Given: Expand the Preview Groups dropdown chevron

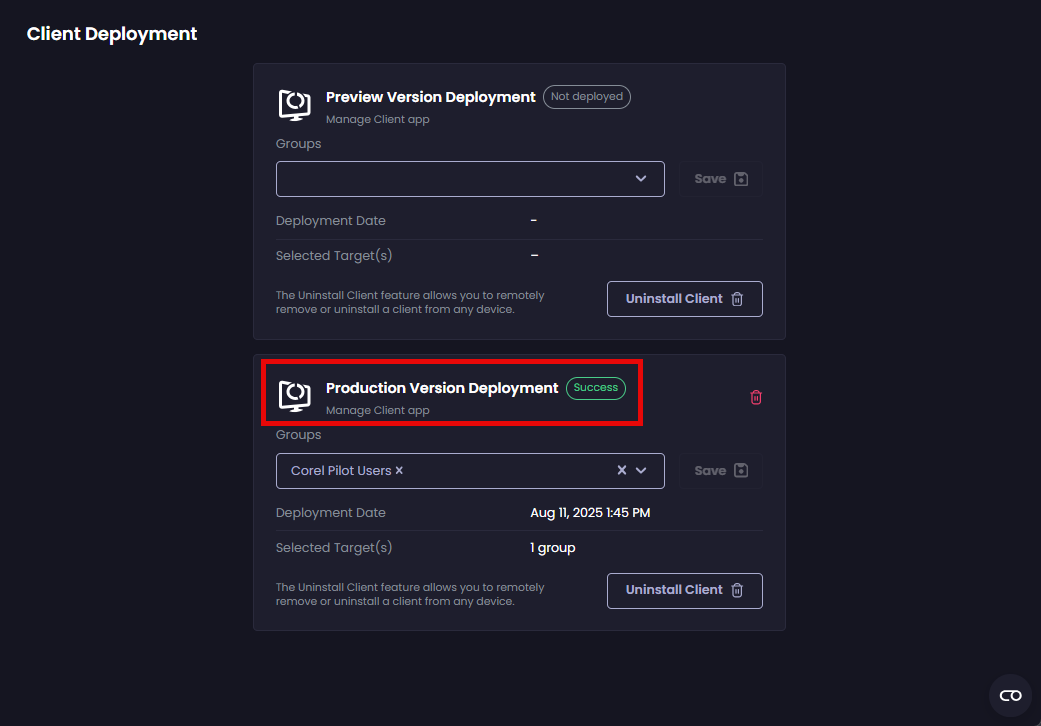Looking at the screenshot, I should pyautogui.click(x=641, y=179).
